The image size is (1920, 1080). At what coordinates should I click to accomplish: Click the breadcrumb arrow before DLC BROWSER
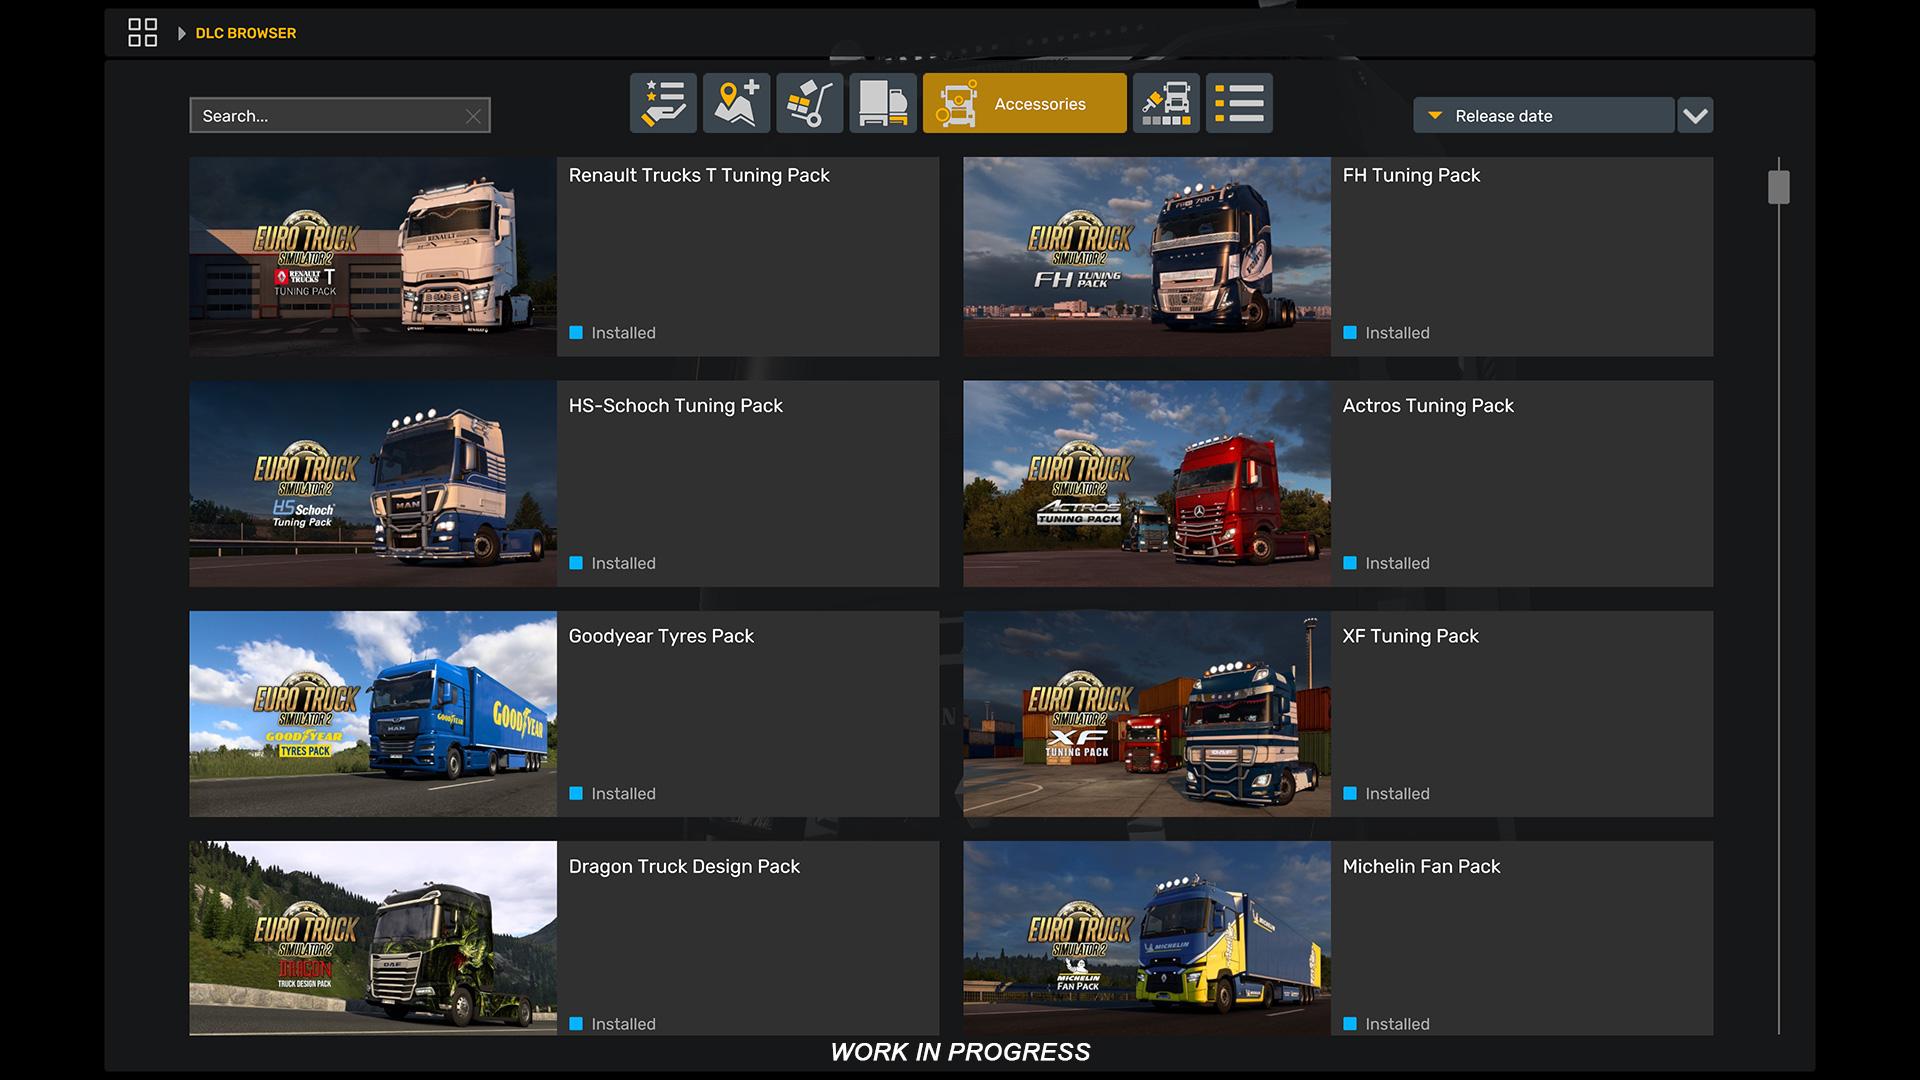[181, 33]
